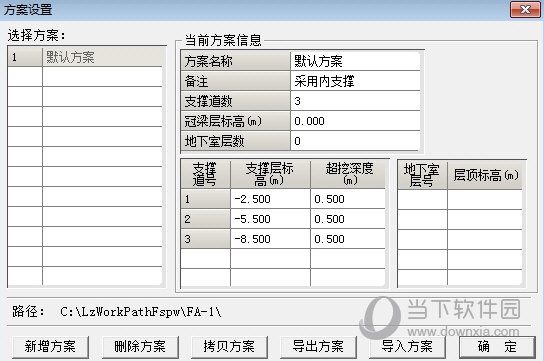Select the -2.500 support elevation cell
Image resolution: width=544 pixels, height=361 pixels.
tap(270, 199)
